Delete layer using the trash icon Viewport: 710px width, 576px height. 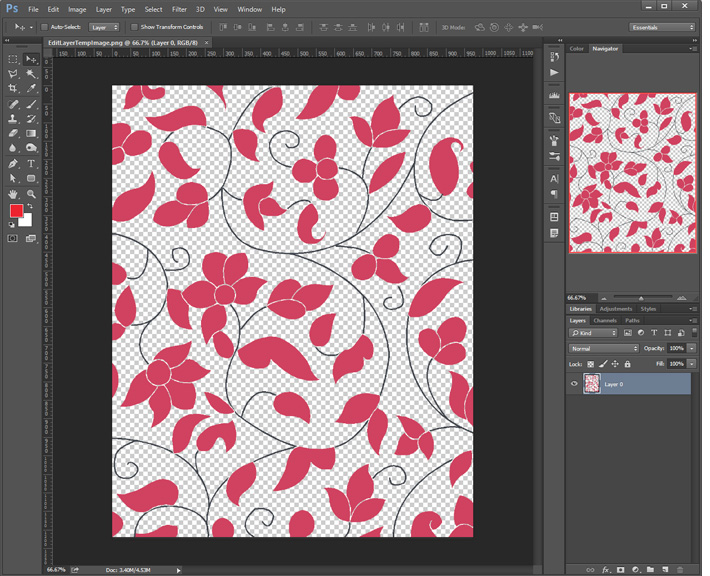click(x=679, y=569)
